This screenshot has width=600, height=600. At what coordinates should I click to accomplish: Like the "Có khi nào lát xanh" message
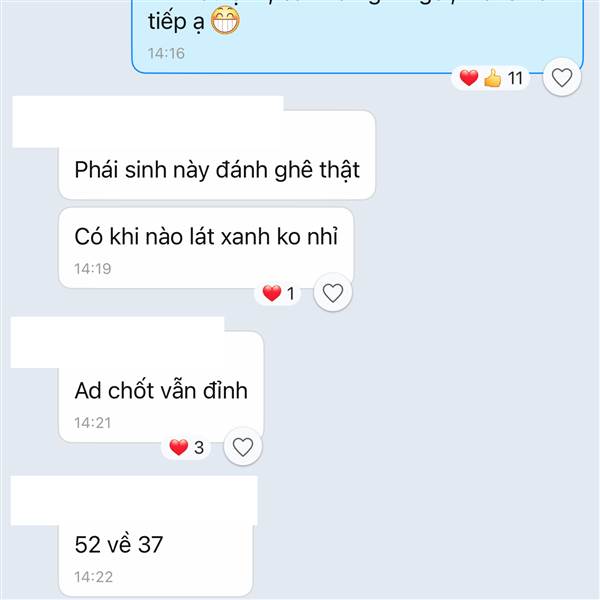click(x=333, y=293)
